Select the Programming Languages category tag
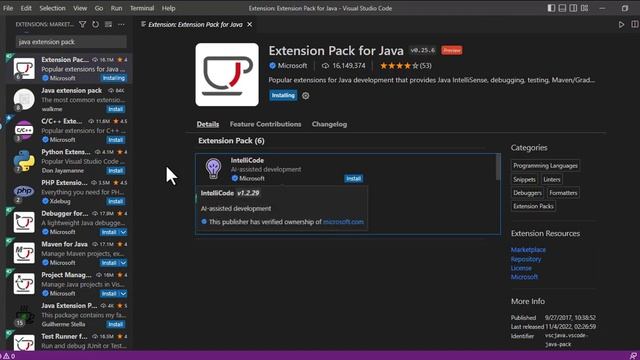The width and height of the screenshot is (640, 360). (x=545, y=166)
